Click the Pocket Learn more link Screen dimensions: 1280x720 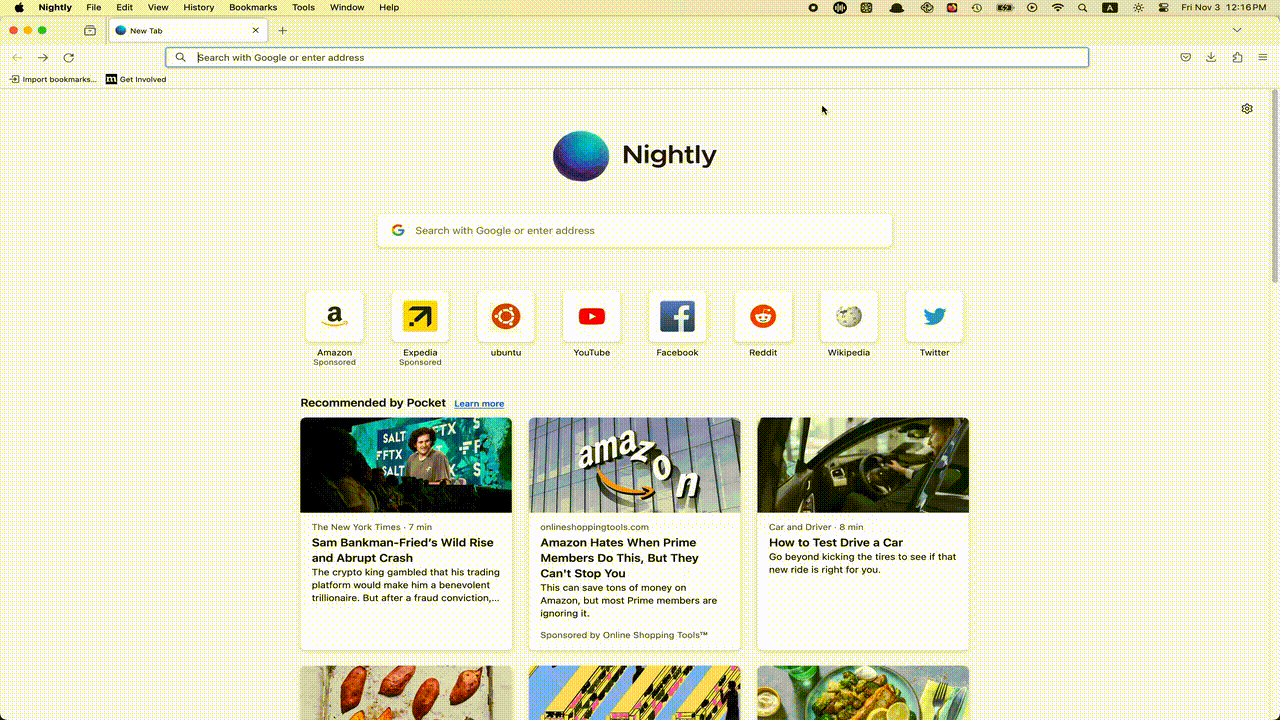(479, 404)
